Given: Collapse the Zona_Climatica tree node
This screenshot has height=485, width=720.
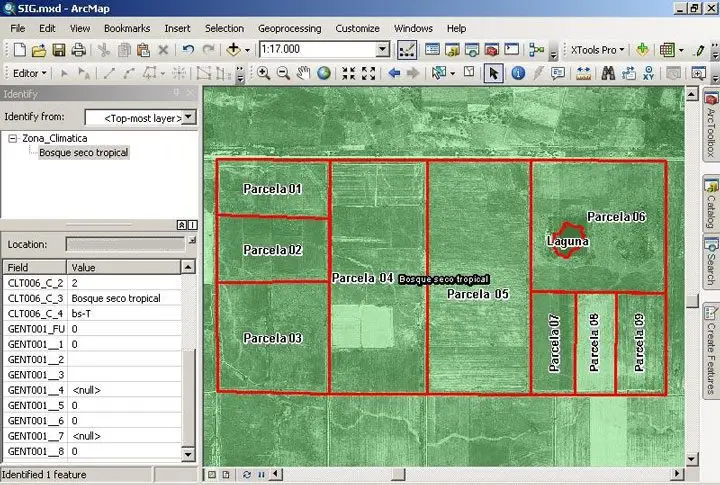Looking at the screenshot, I should (x=12, y=138).
